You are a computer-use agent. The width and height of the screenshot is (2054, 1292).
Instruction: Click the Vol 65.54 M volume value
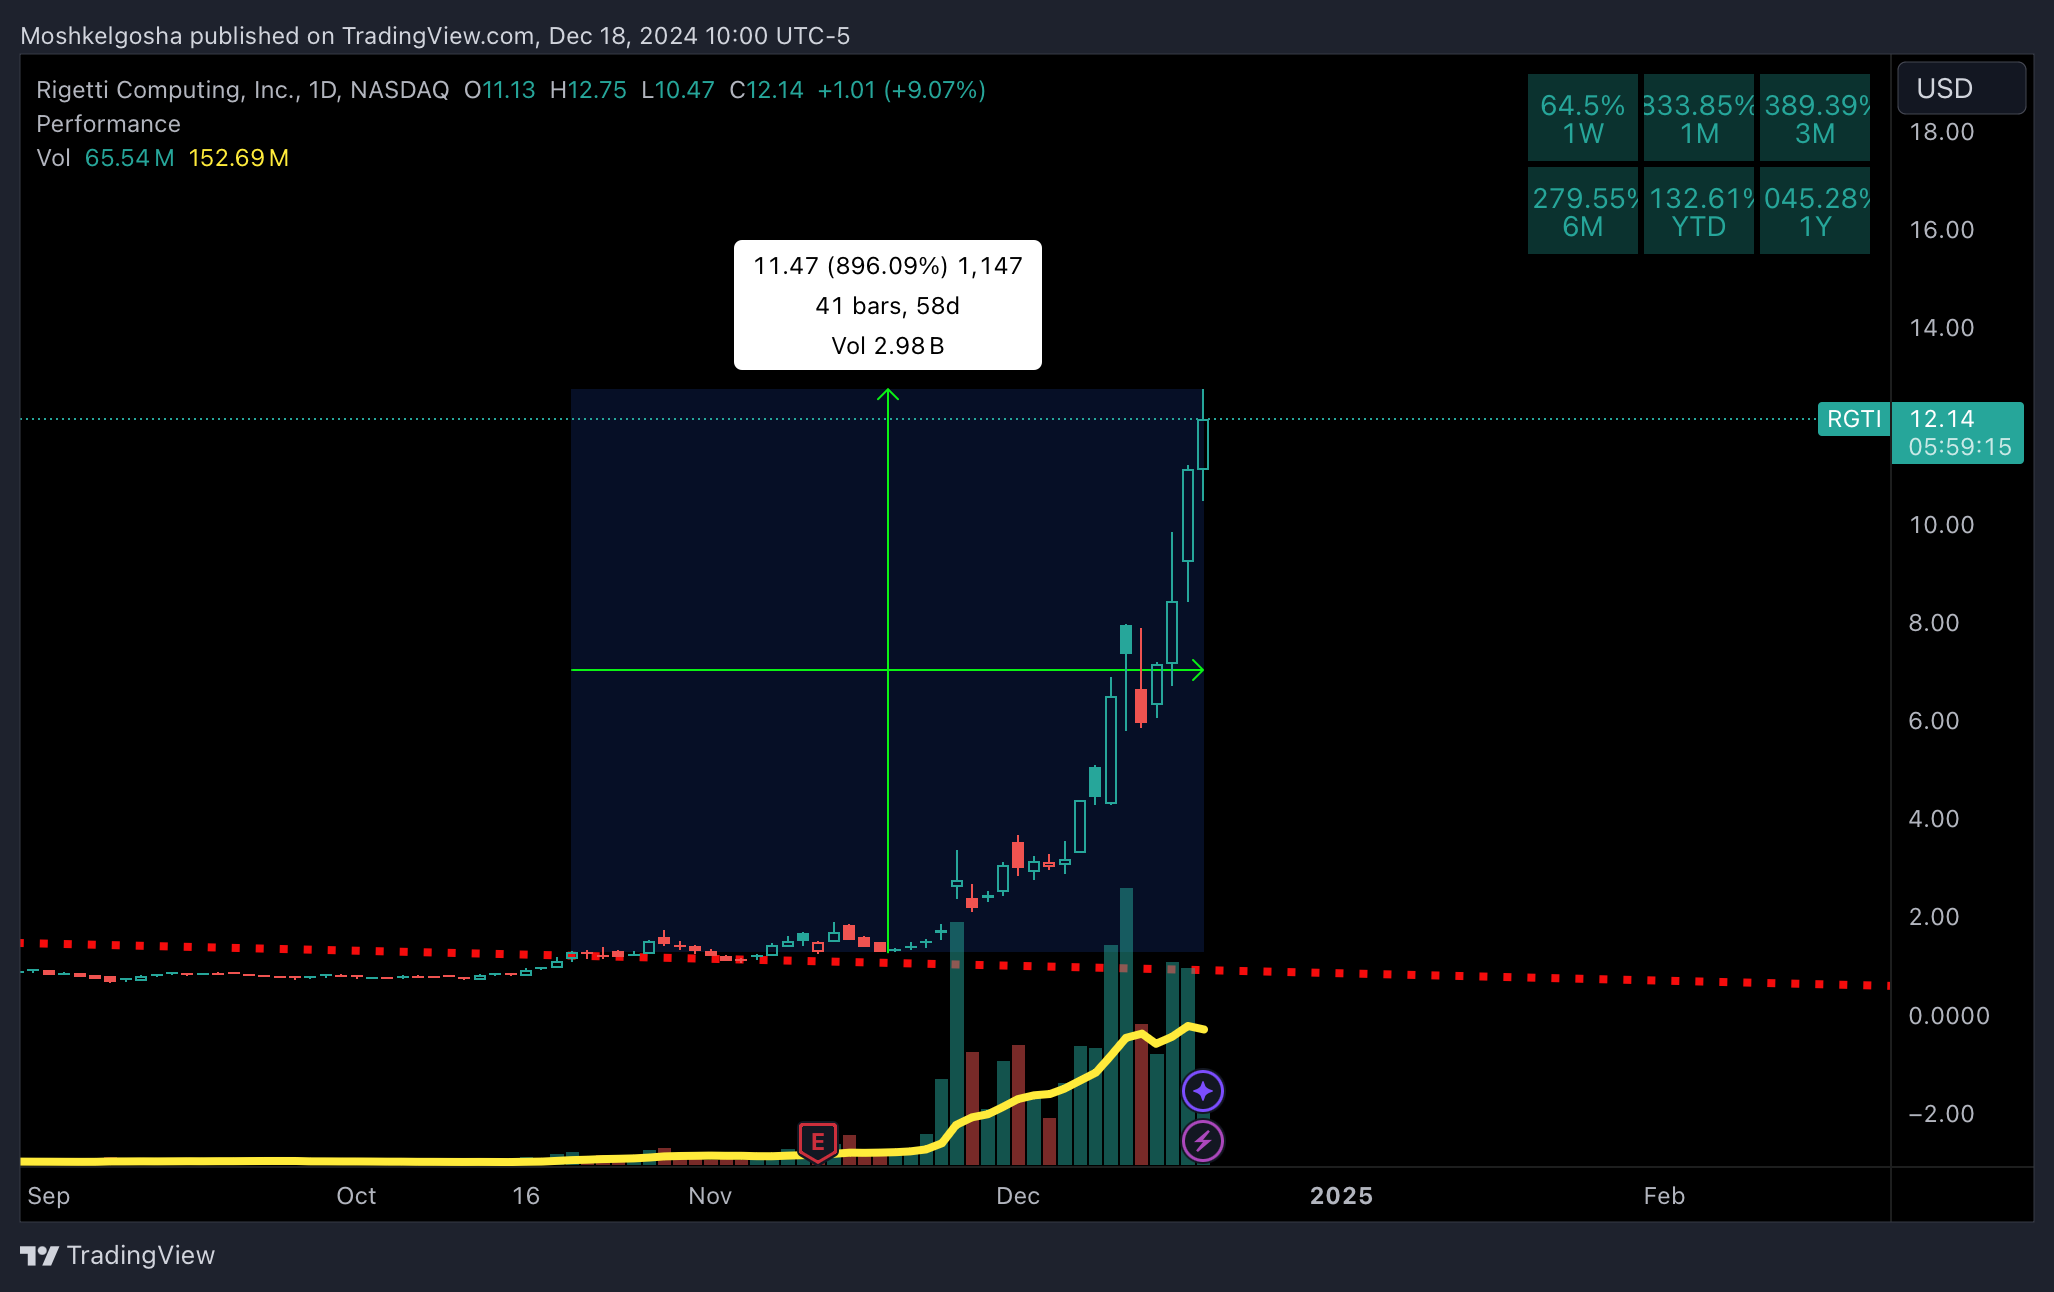click(129, 158)
